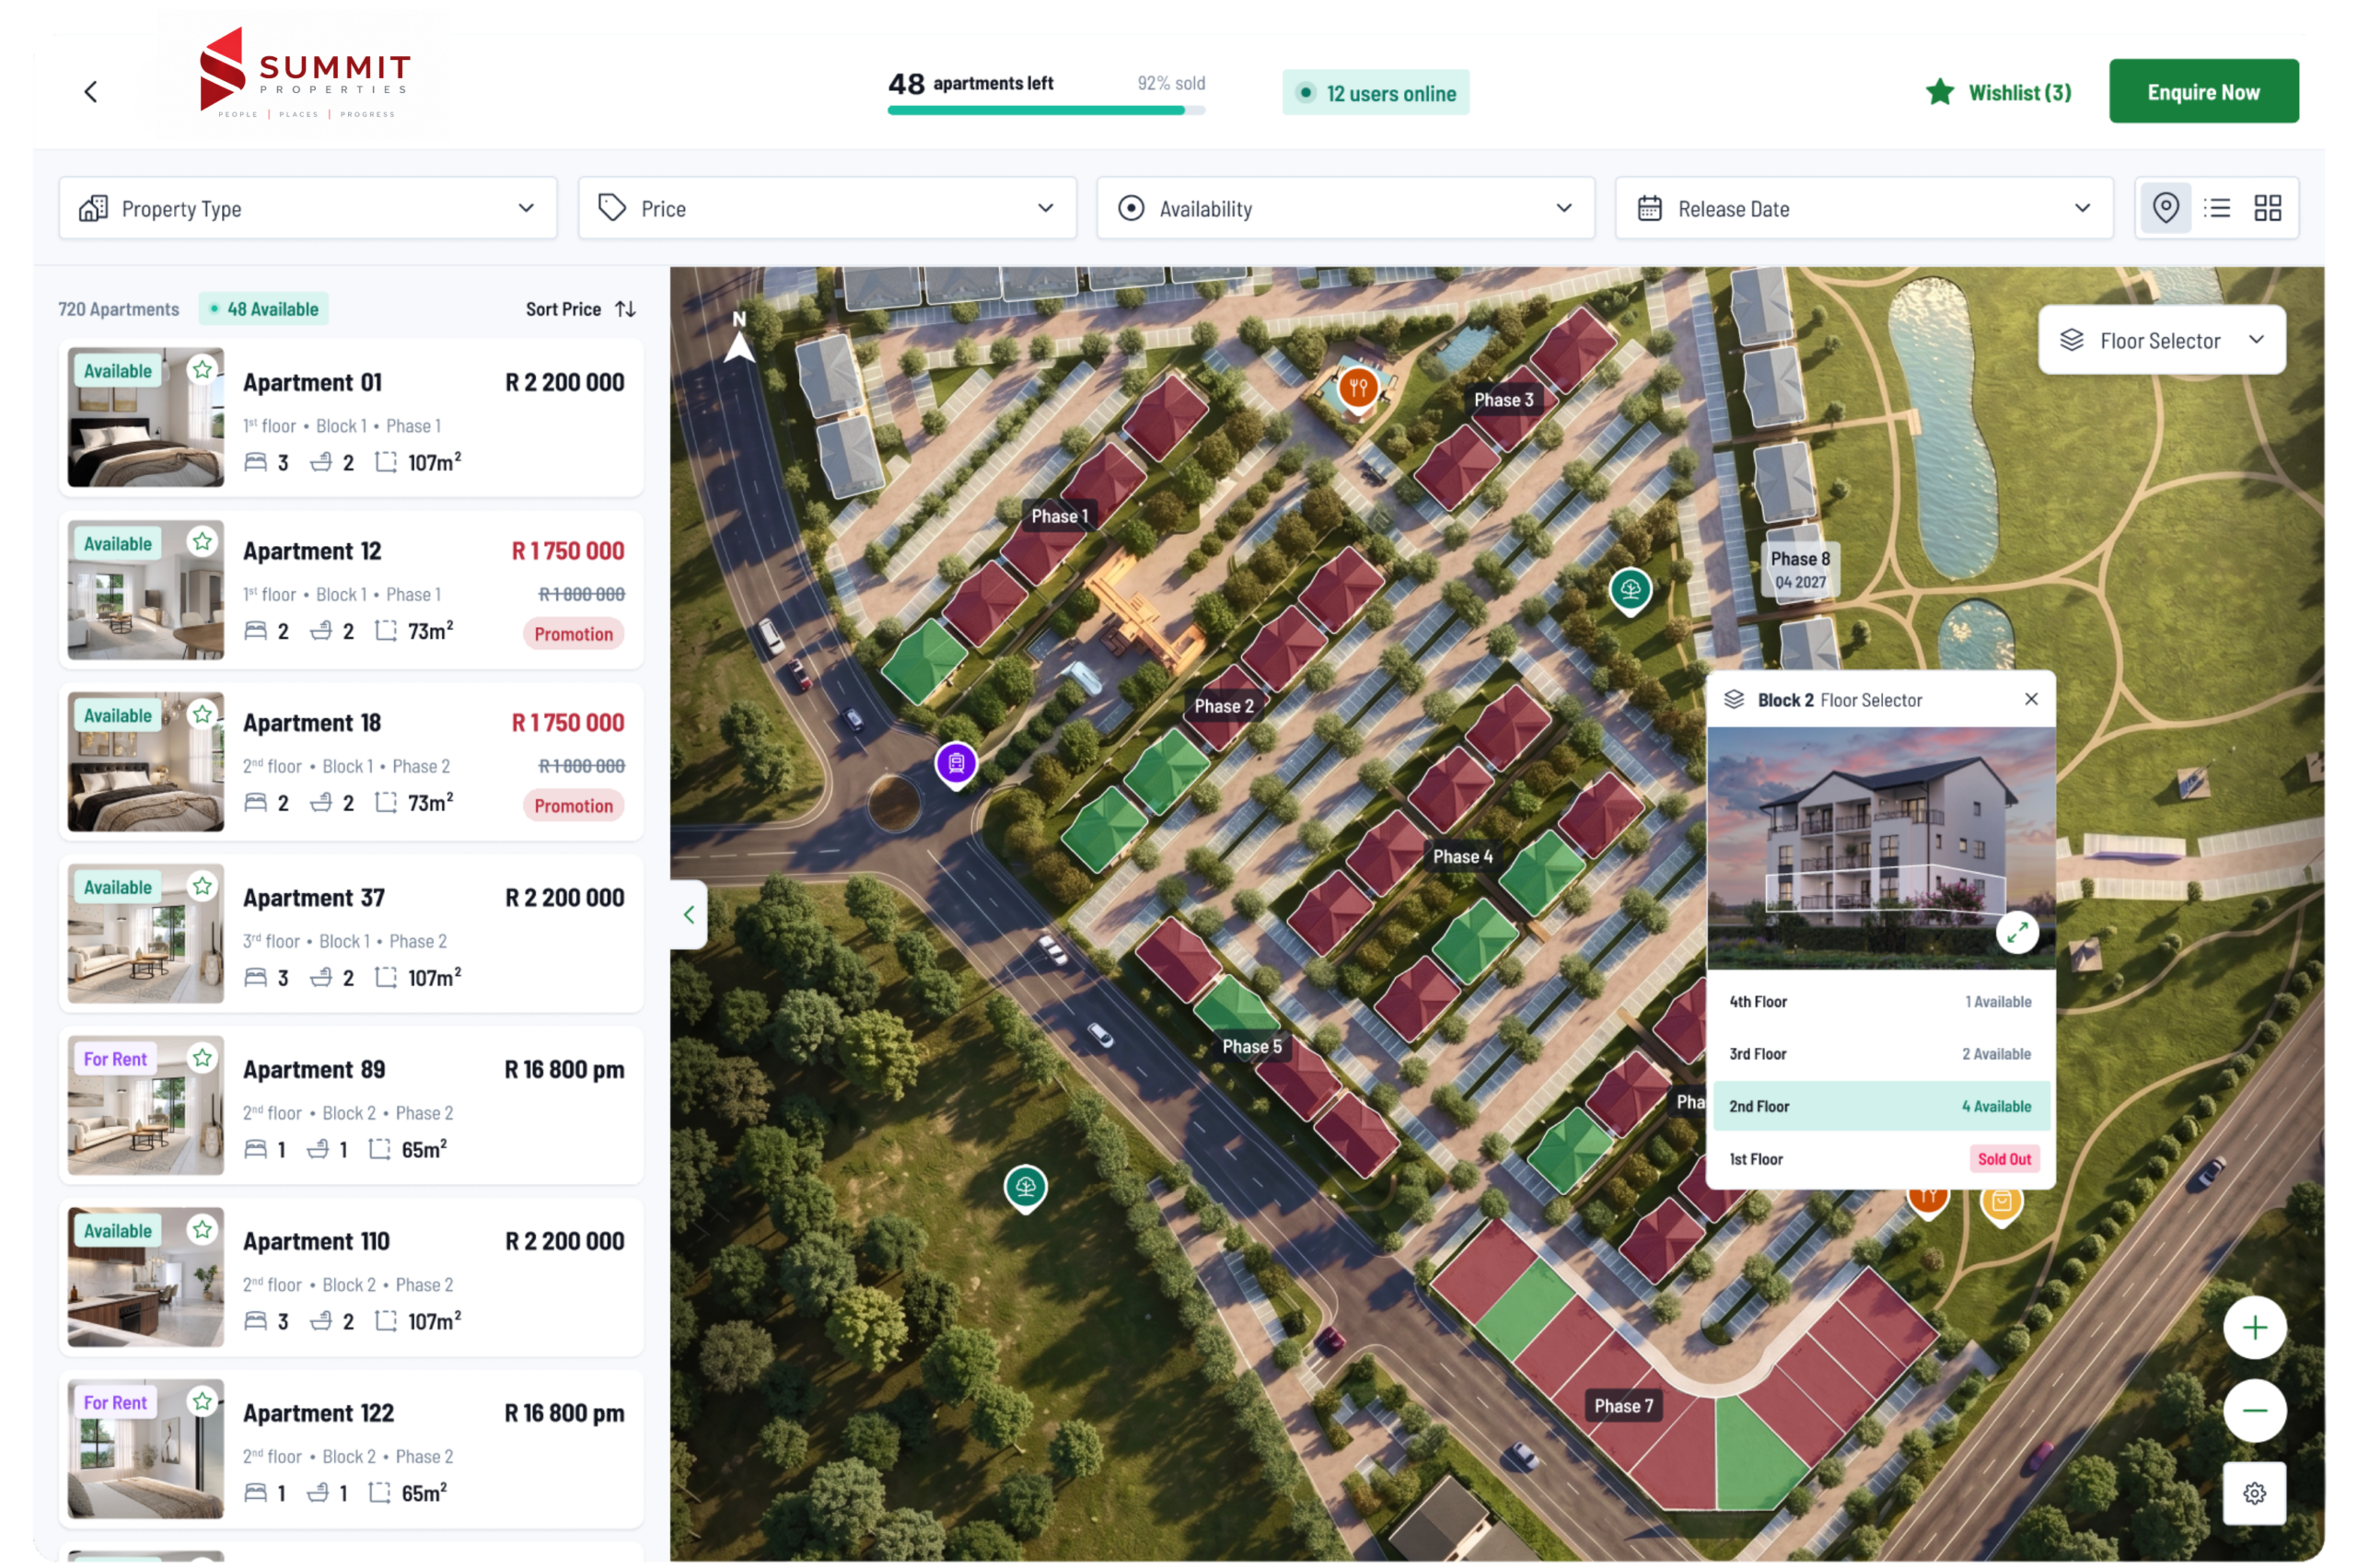Select 3rd Floor with 2 Available
The width and height of the screenshot is (2357, 1568).
[1880, 1054]
